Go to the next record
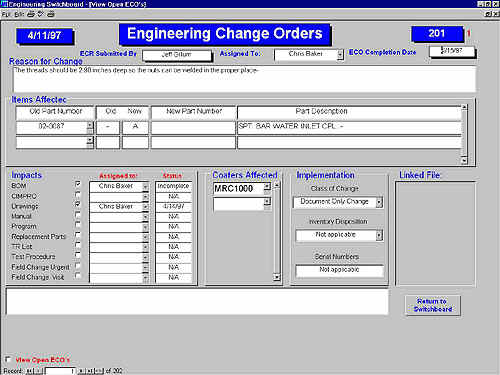 [x=82, y=371]
